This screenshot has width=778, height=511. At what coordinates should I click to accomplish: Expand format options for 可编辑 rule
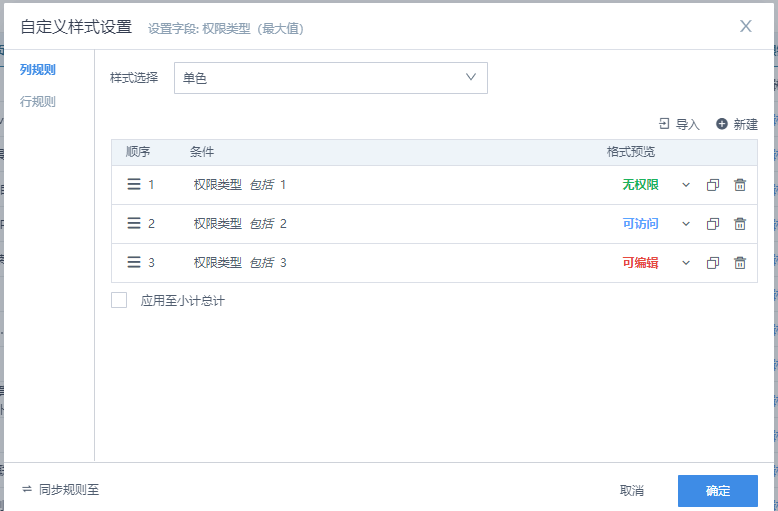click(x=686, y=263)
